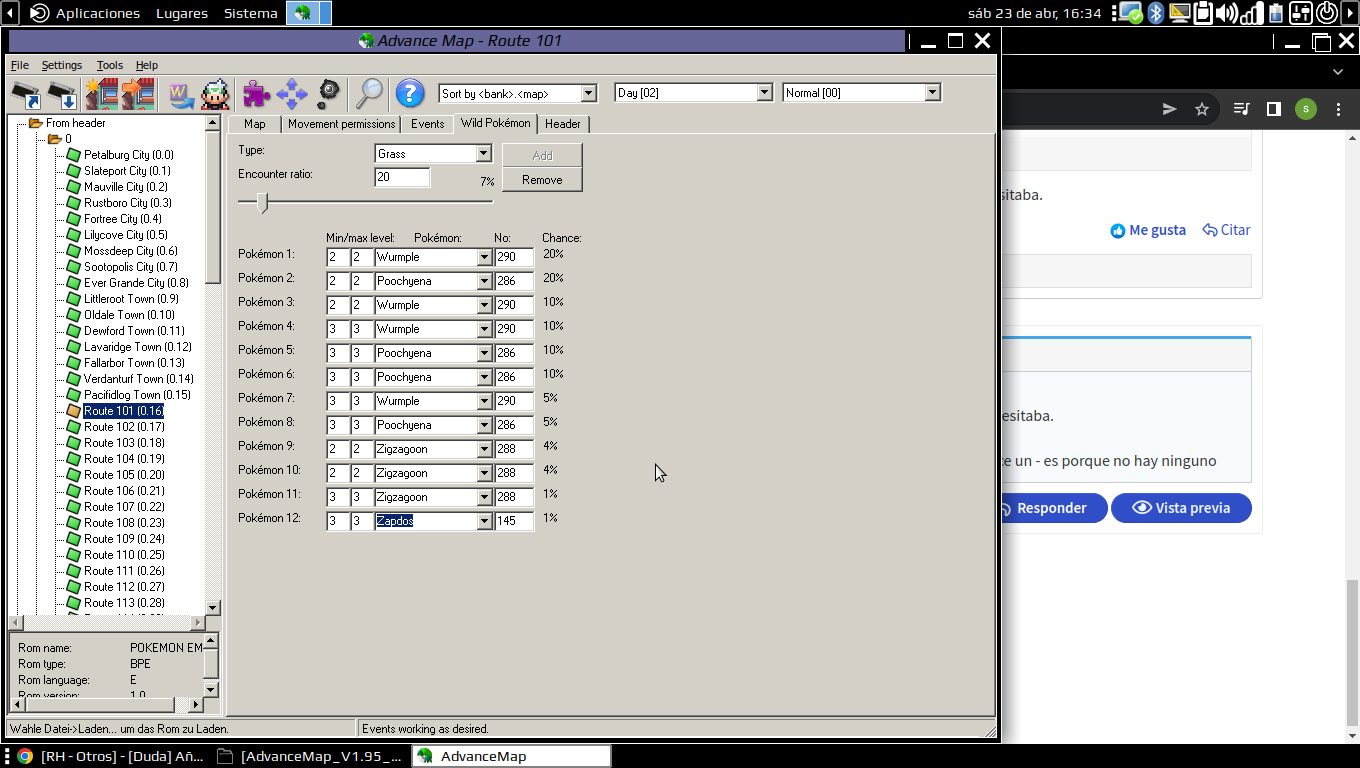Click the trainer sprite toolbar icon
This screenshot has height=768, width=1360.
tap(215, 94)
